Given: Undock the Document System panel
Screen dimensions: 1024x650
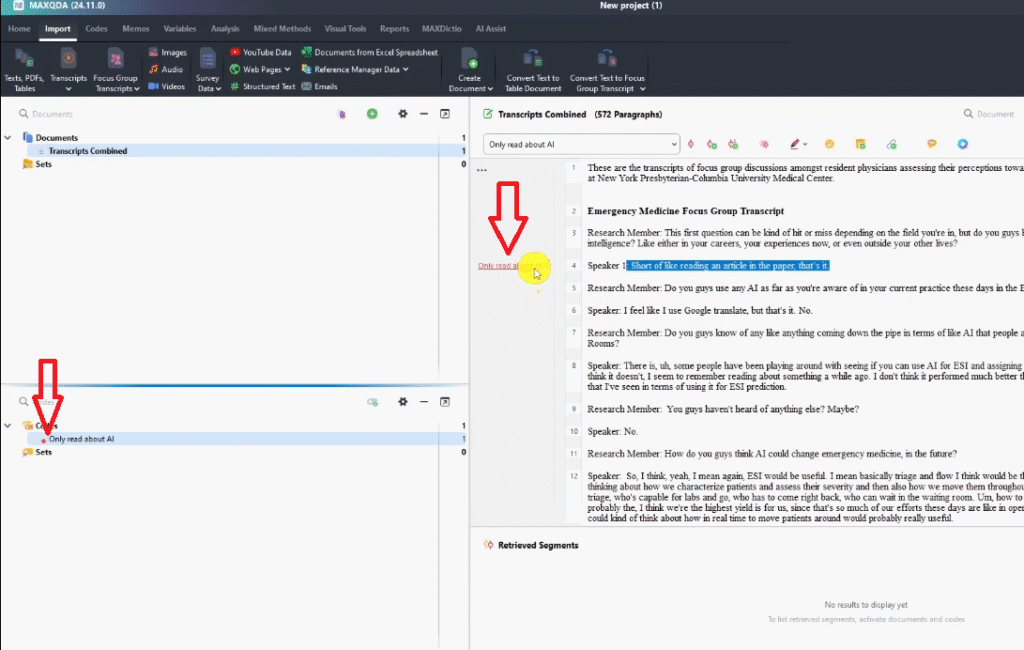Looking at the screenshot, I should 444,114.
